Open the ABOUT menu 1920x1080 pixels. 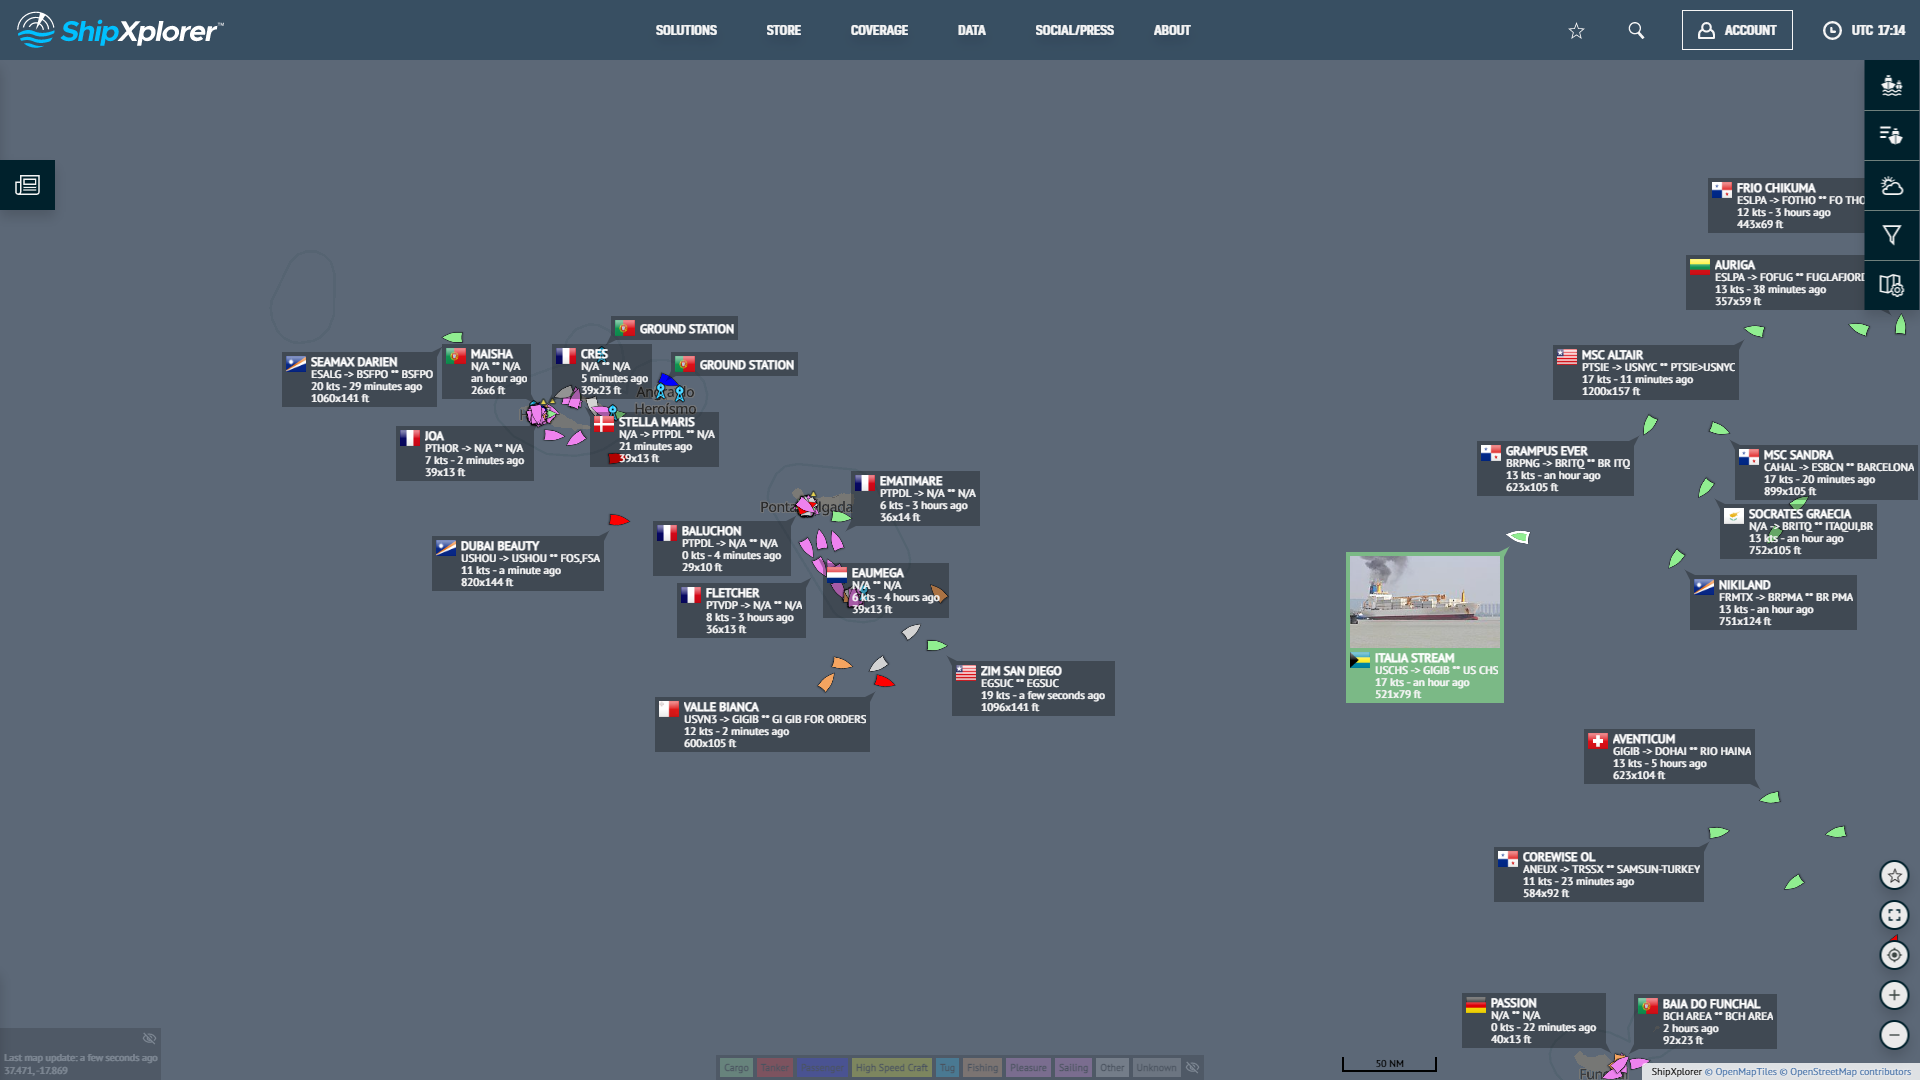pos(1172,30)
